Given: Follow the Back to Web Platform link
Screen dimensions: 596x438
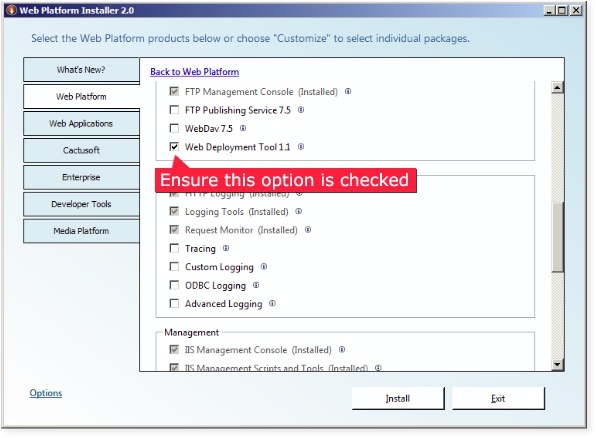Looking at the screenshot, I should click(195, 72).
